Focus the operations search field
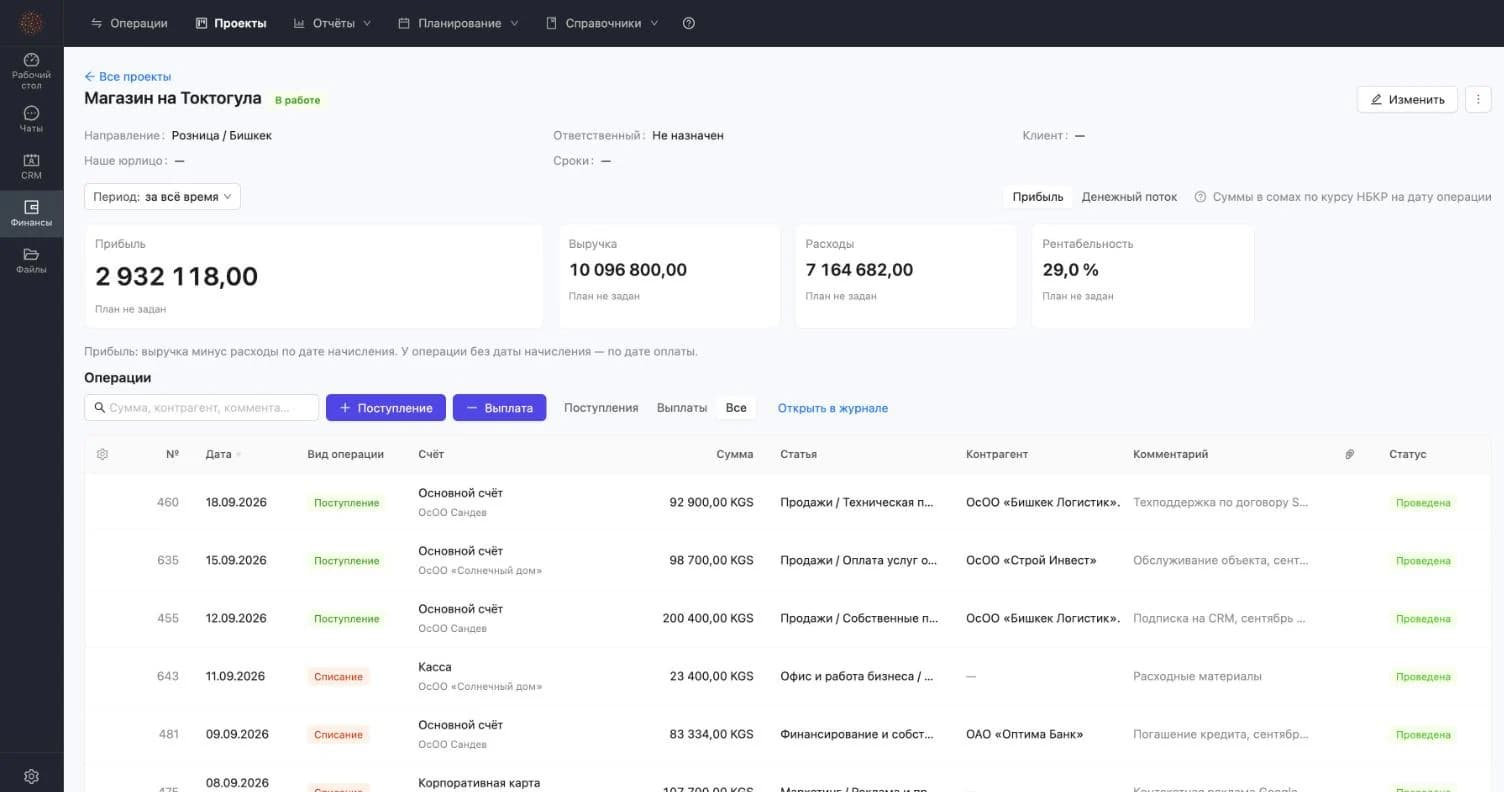The width and height of the screenshot is (1504, 792). pyautogui.click(x=202, y=408)
